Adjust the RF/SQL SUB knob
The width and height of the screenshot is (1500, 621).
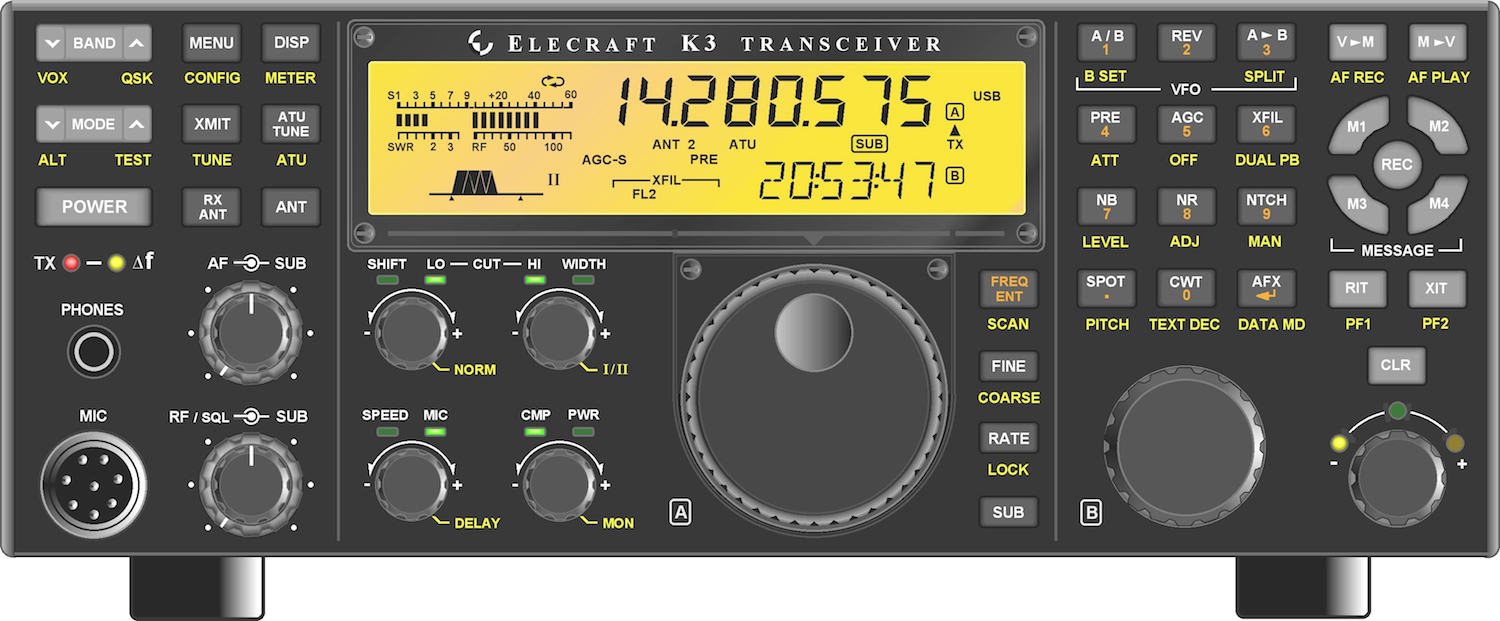[x=250, y=484]
